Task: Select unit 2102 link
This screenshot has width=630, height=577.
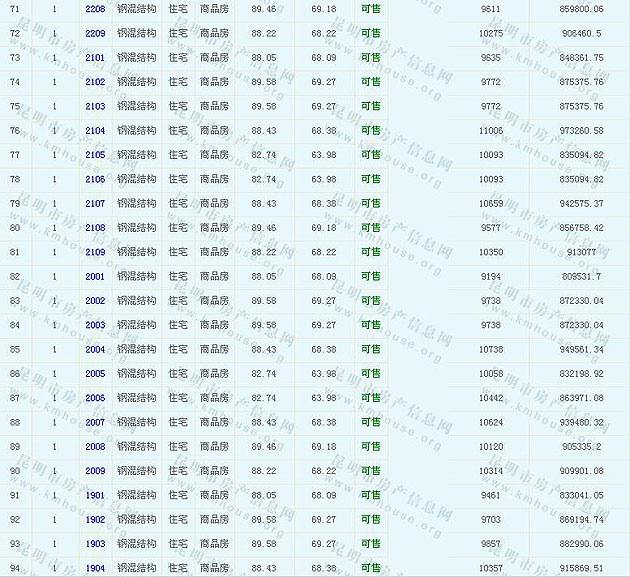Action: [x=95, y=82]
